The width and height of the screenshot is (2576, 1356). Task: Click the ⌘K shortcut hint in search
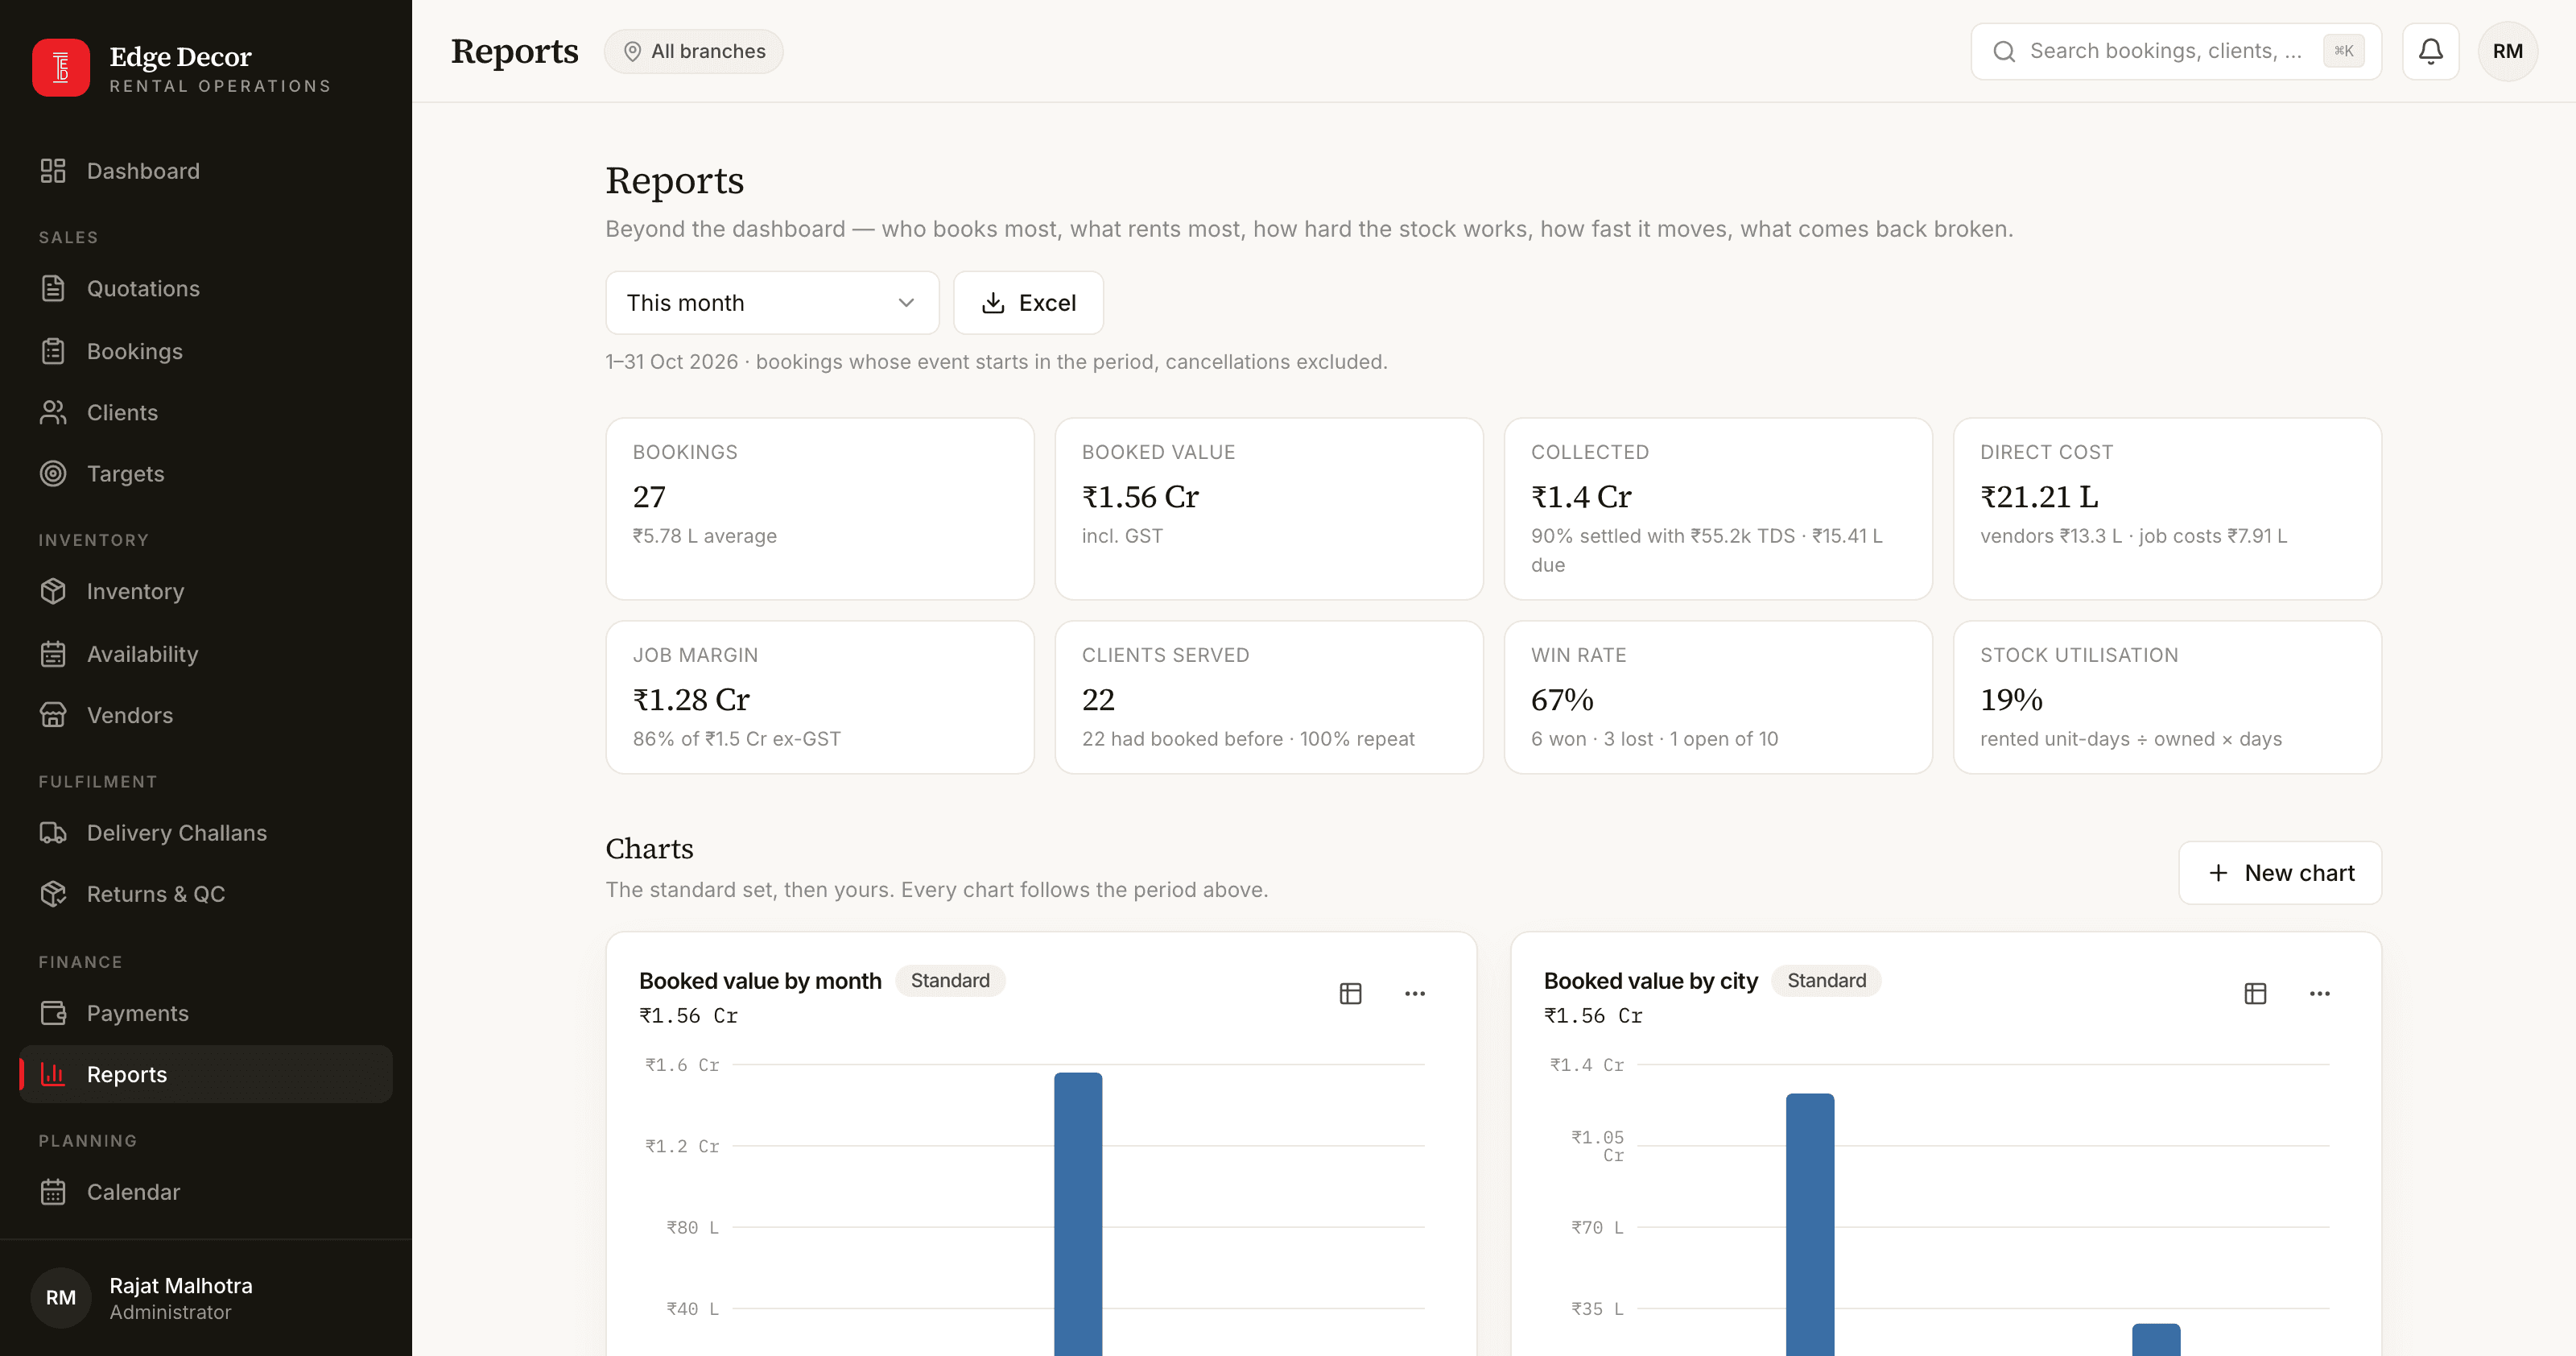click(x=2343, y=51)
